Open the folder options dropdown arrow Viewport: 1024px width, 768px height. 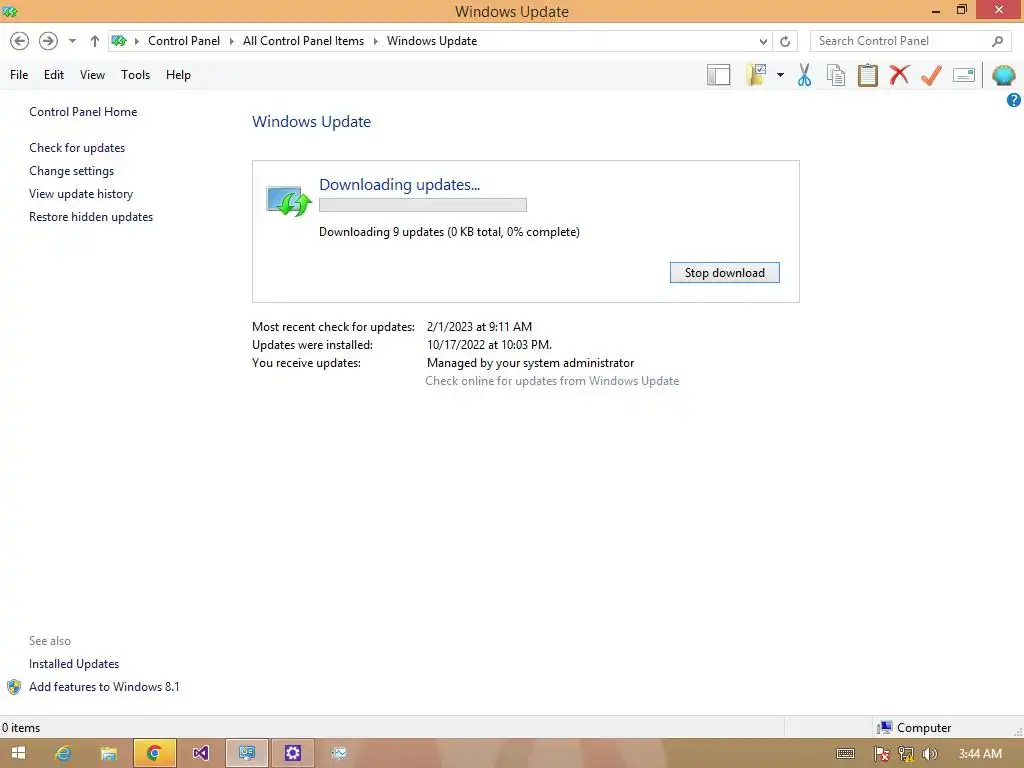(x=780, y=75)
